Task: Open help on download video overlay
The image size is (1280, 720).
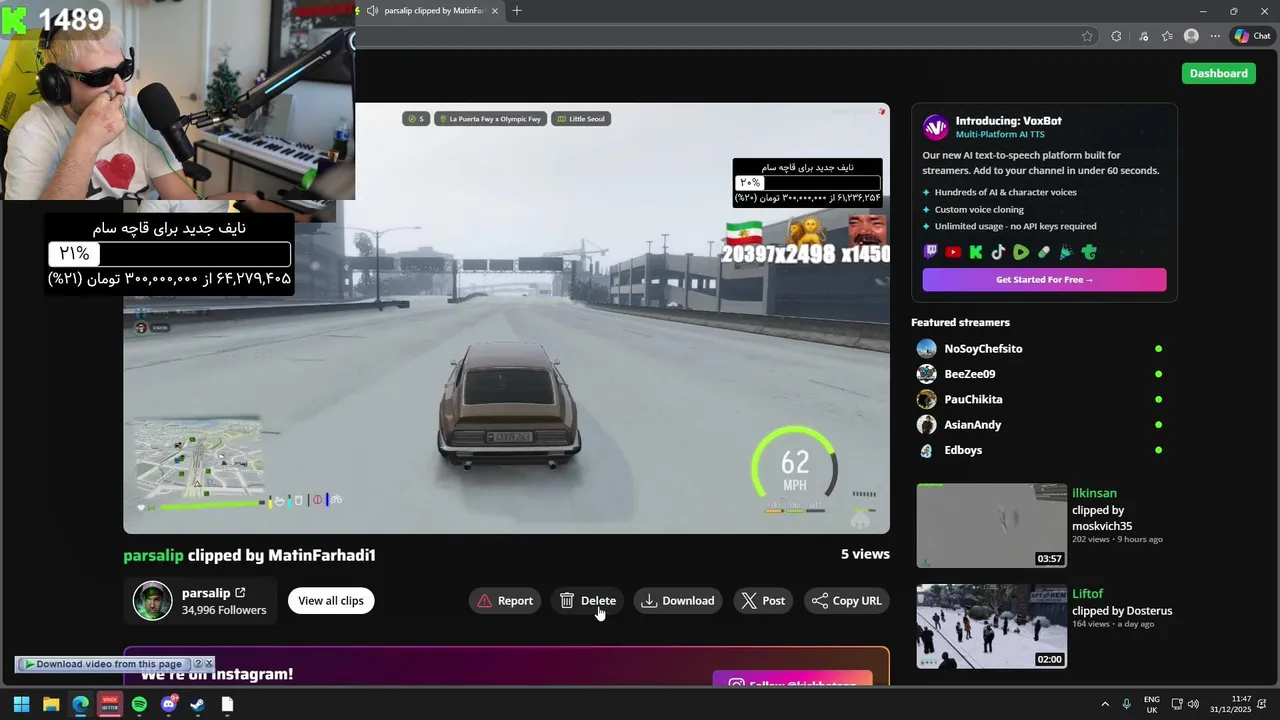Action: point(198,664)
